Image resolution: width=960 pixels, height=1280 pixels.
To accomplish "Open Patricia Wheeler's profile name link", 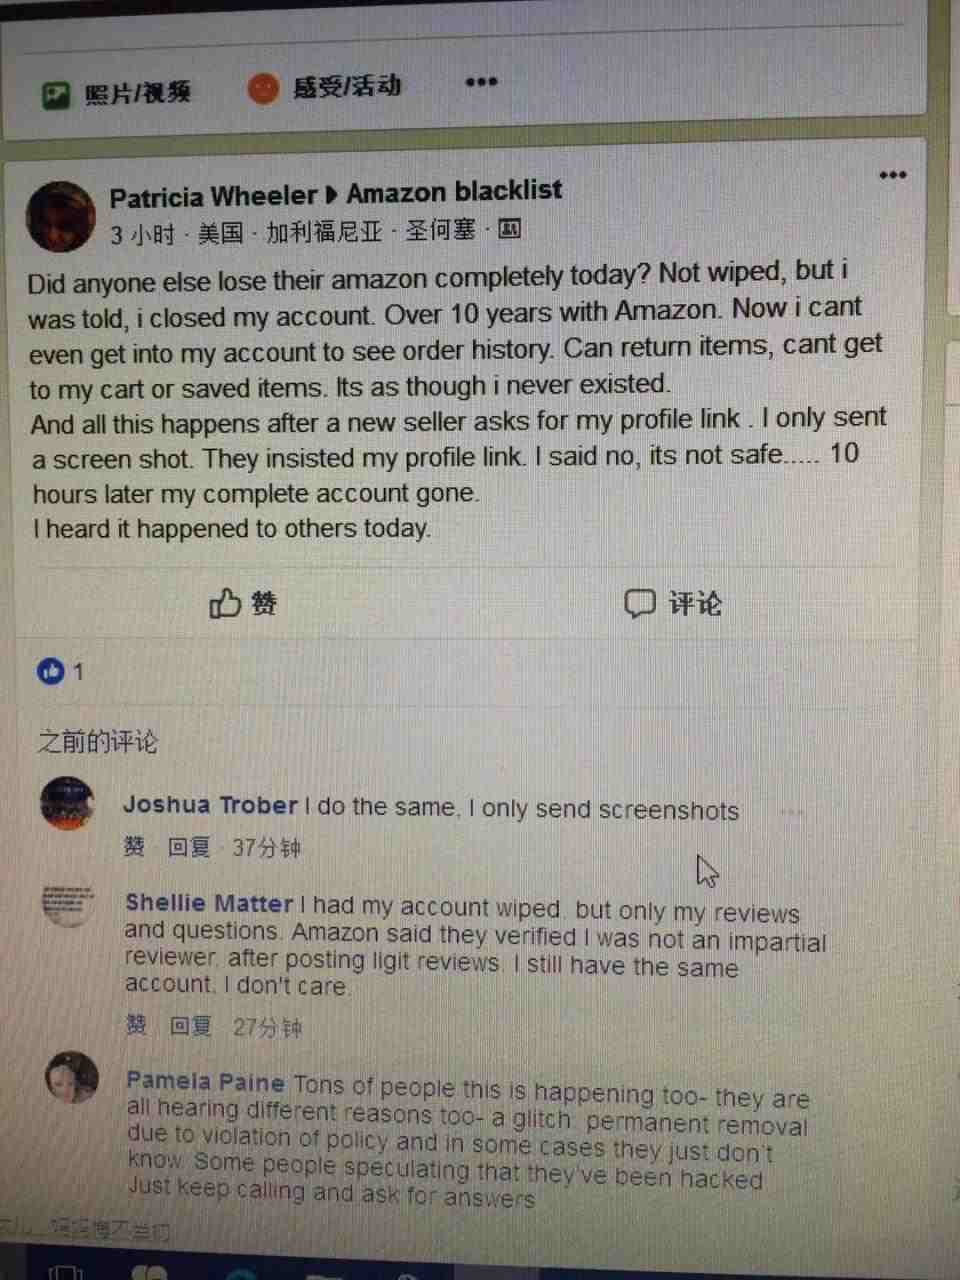I will [213, 196].
